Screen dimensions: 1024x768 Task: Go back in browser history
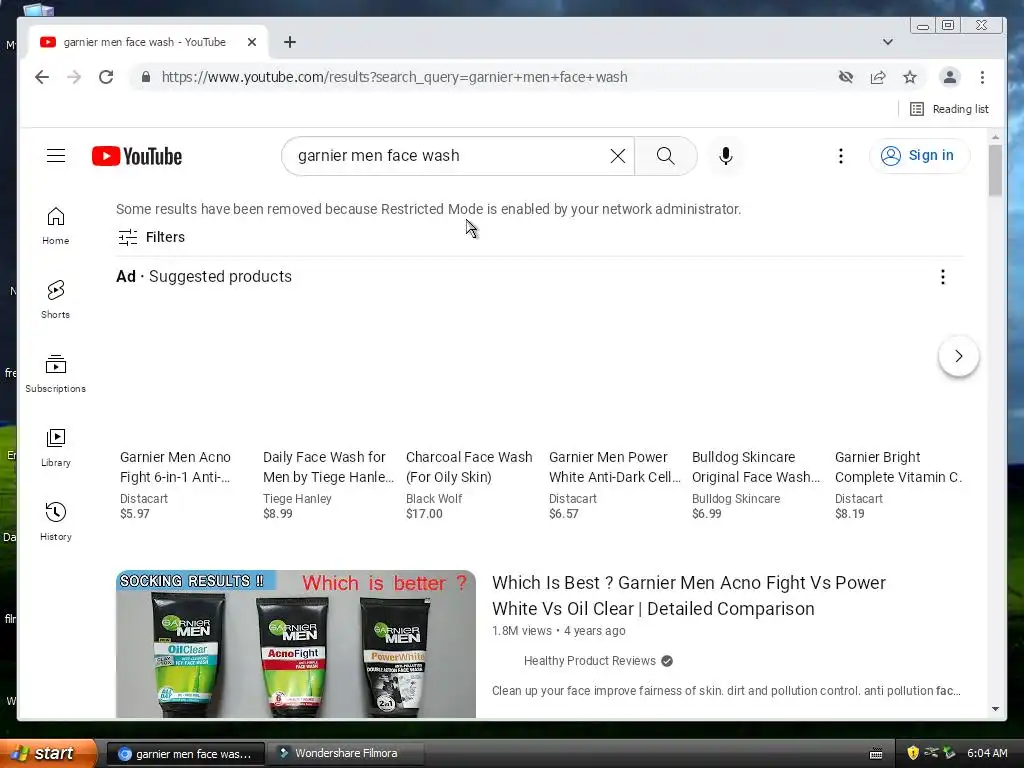[x=42, y=77]
